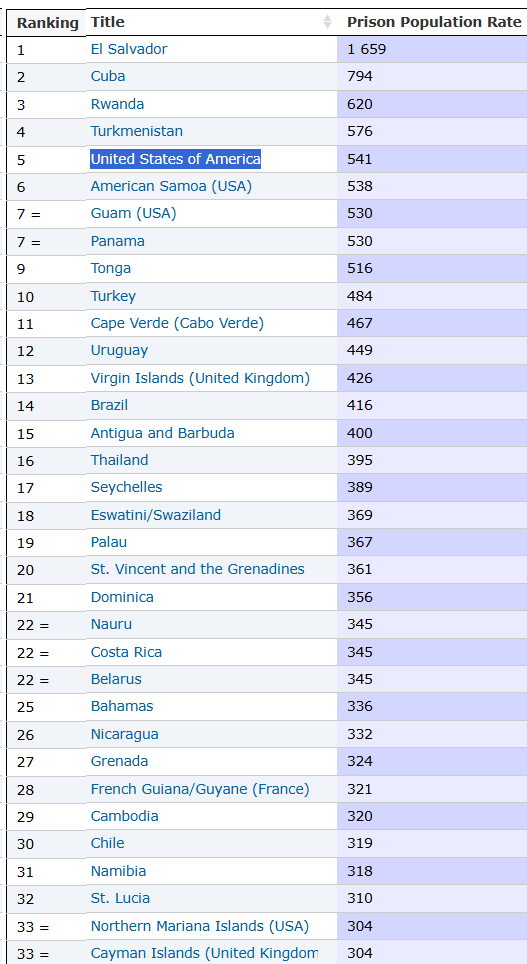Click highlighted United States of America link
Image resolution: width=527 pixels, height=964 pixels.
175,159
